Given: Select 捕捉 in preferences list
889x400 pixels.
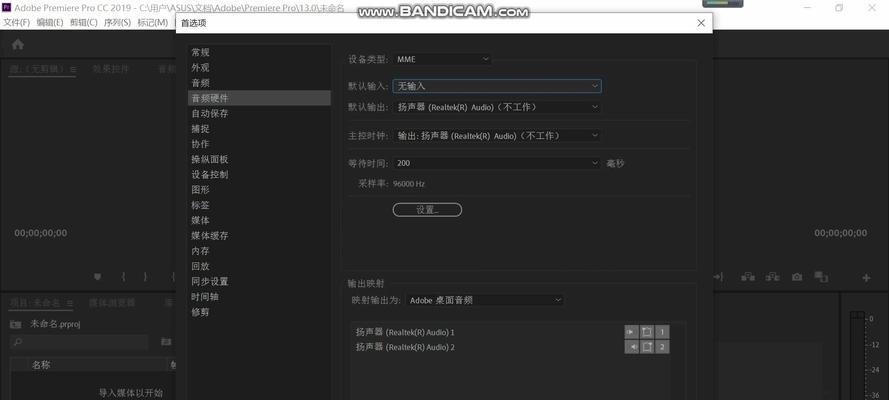Looking at the screenshot, I should click(259, 129).
